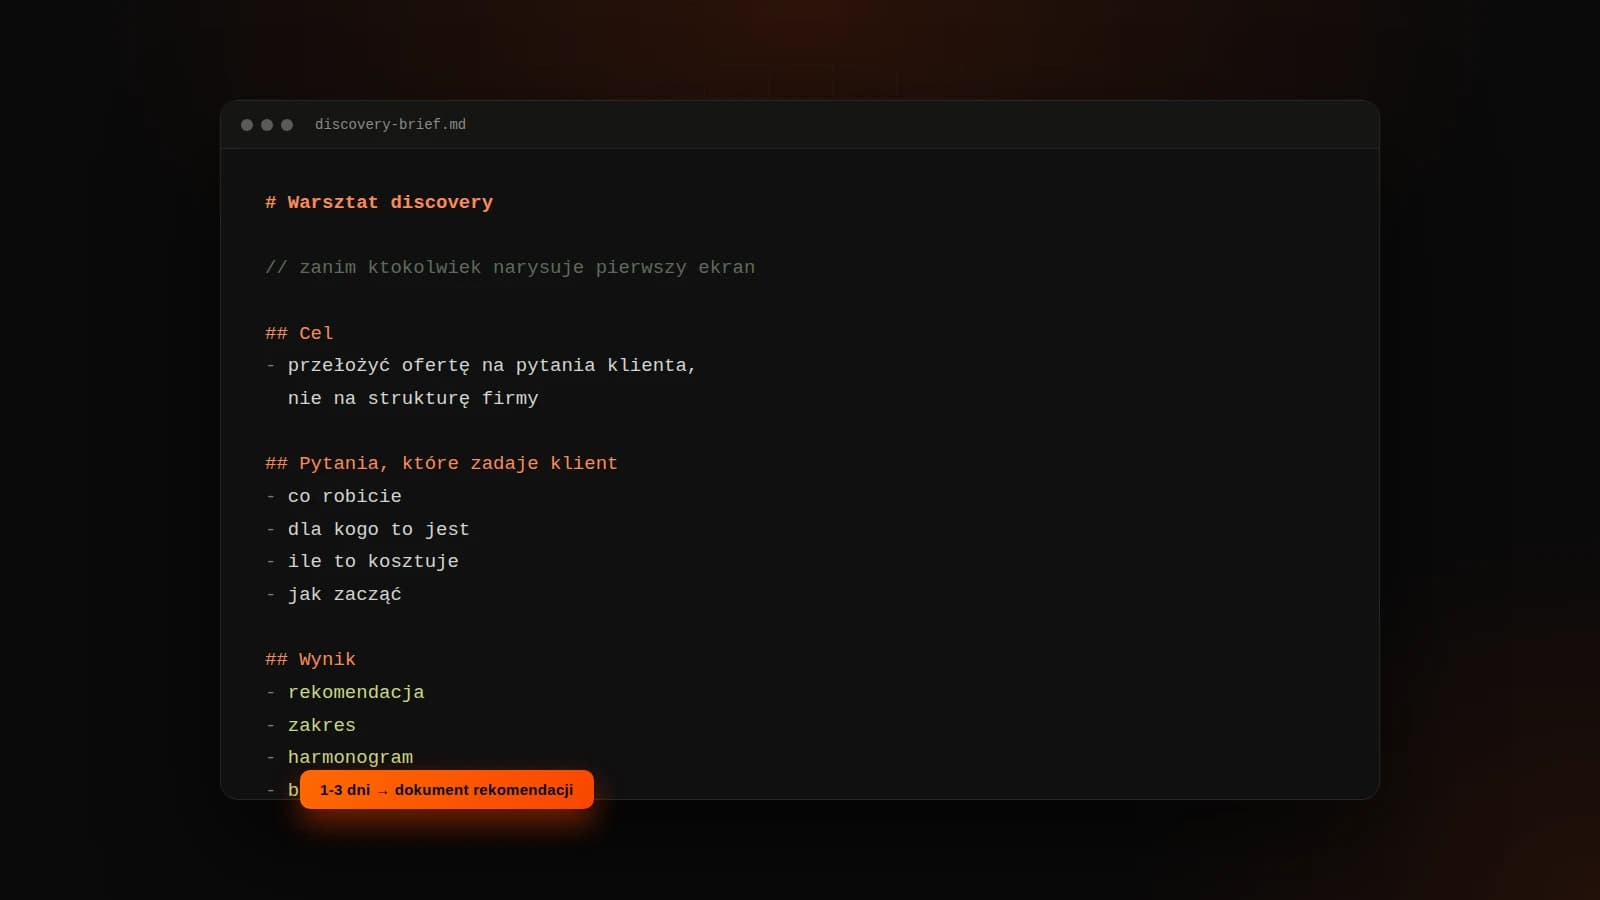Click the list item 'harmonogram'
This screenshot has width=1600, height=900.
click(350, 757)
